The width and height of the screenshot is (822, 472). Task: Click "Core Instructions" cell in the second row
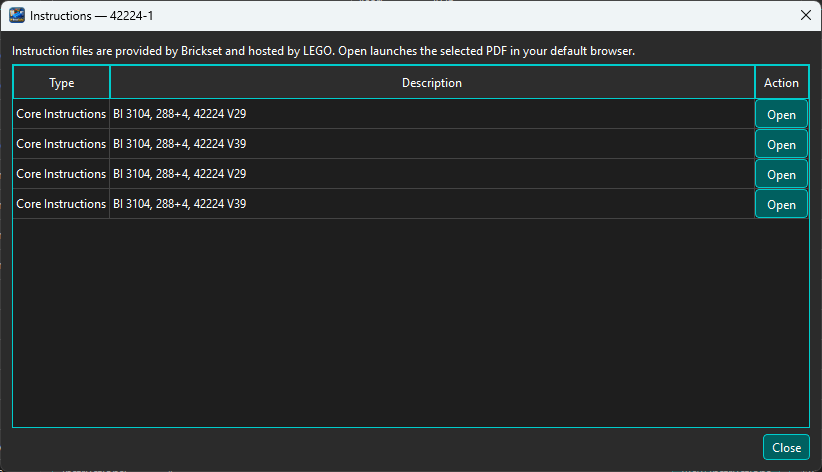click(61, 144)
